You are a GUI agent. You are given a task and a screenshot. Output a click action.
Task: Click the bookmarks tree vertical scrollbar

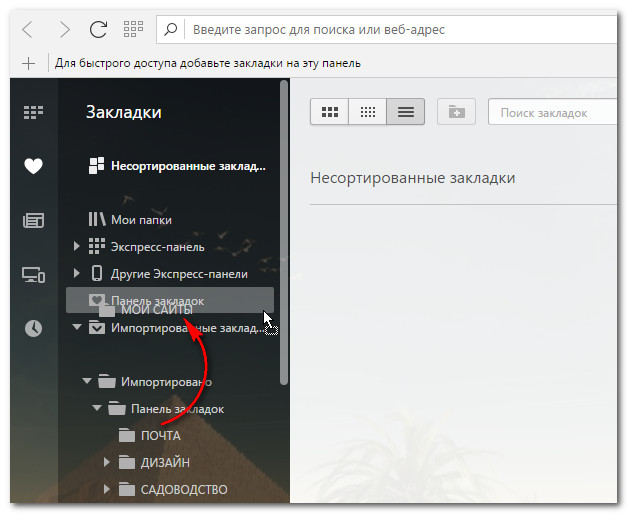point(284,232)
